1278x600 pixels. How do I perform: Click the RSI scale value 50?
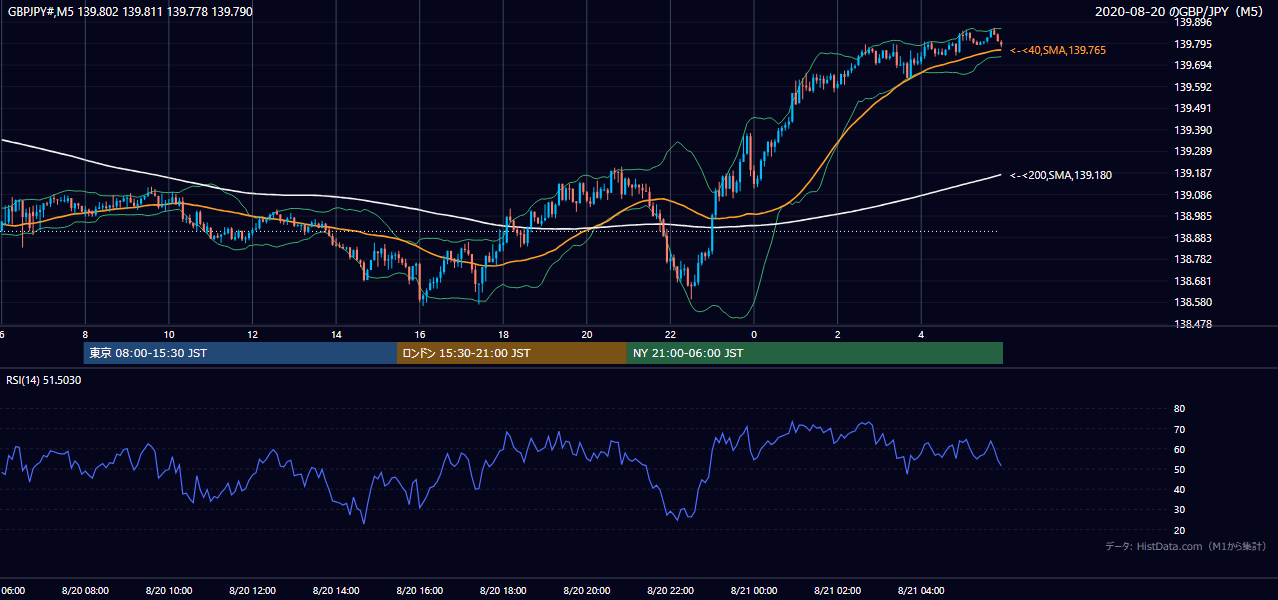pos(1179,469)
